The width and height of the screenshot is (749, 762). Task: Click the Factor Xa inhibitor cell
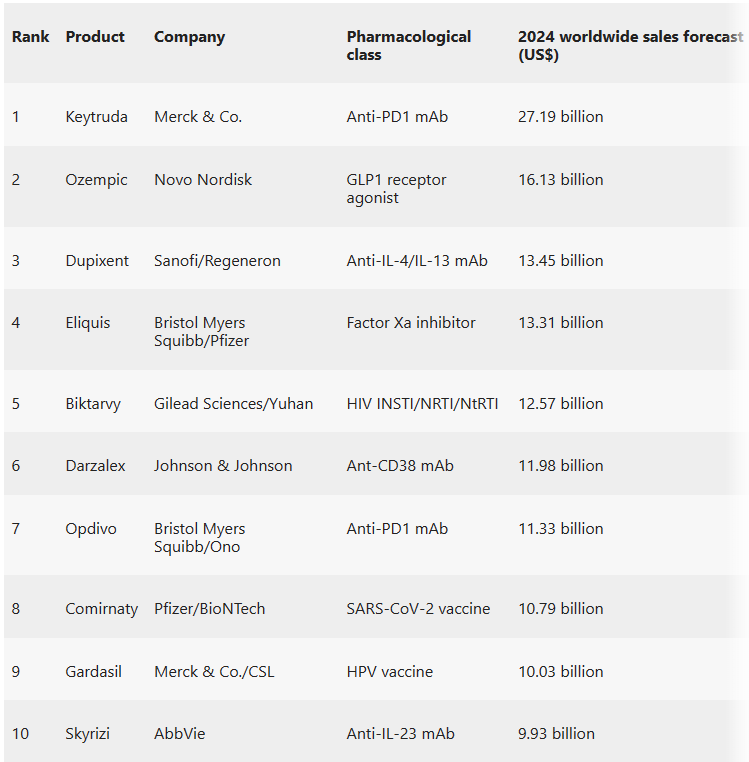tap(411, 323)
